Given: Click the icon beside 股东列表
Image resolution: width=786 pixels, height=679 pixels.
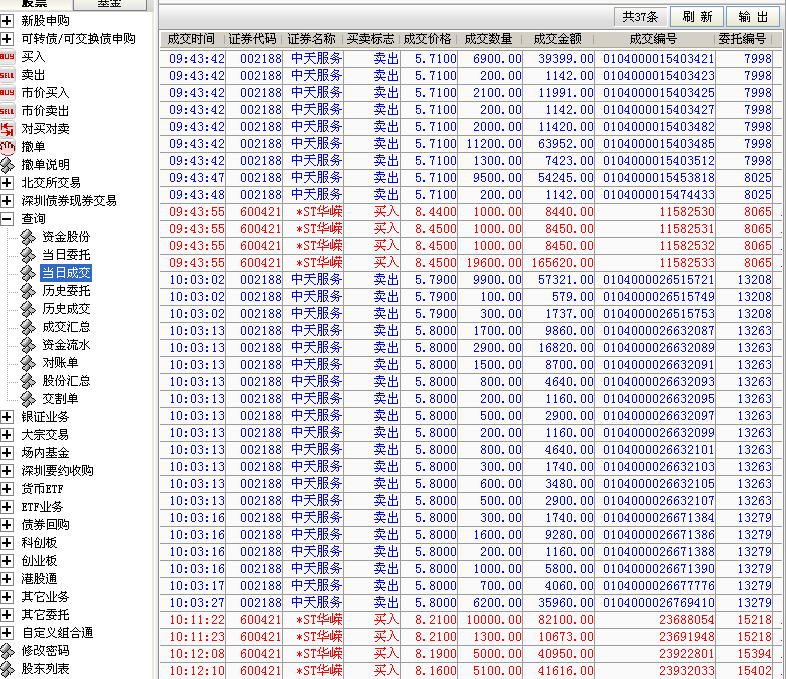Looking at the screenshot, I should click(7, 669).
